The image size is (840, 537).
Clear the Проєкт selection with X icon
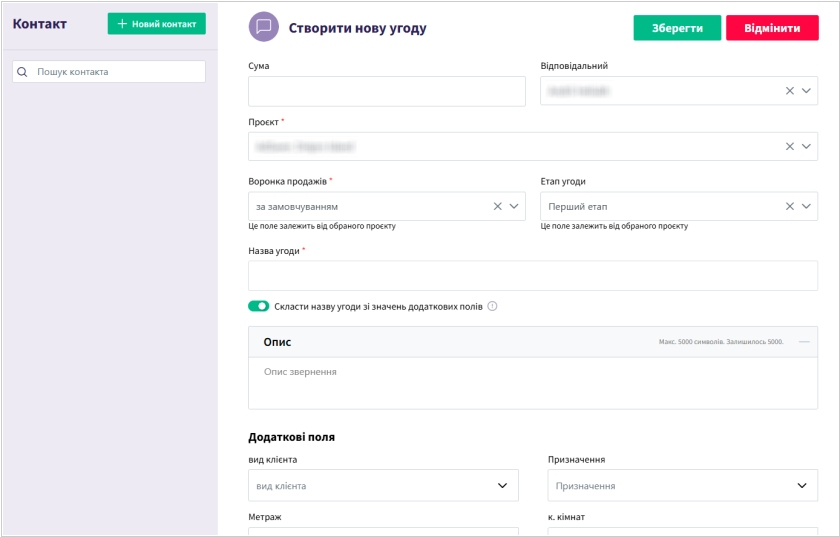pyautogui.click(x=790, y=146)
